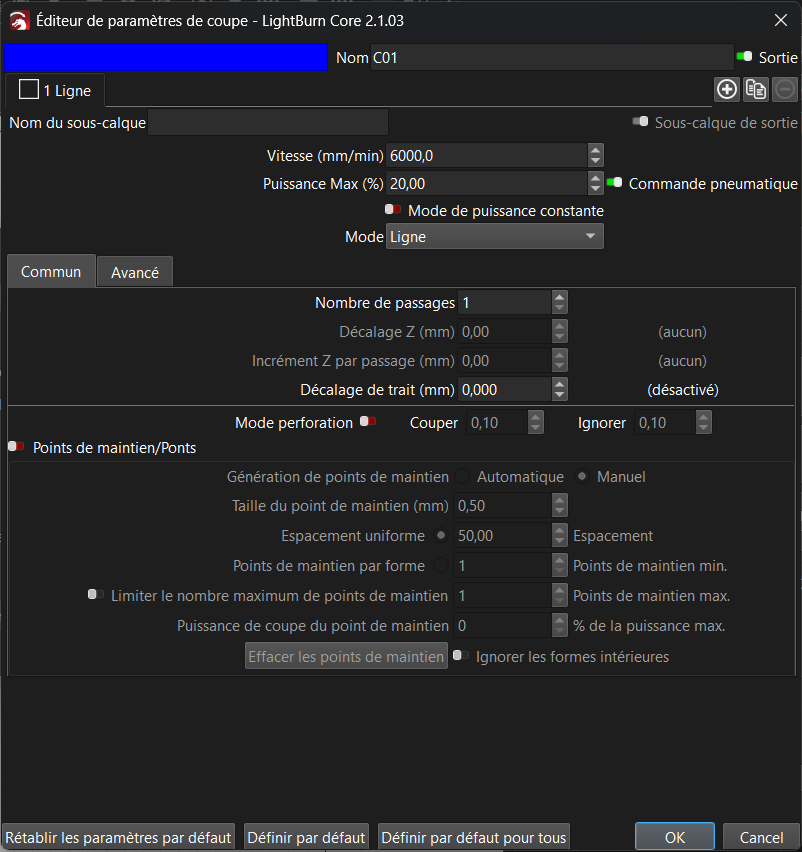The width and height of the screenshot is (802, 852).
Task: Decrease Décalage de trait stepper
Action: 560,396
